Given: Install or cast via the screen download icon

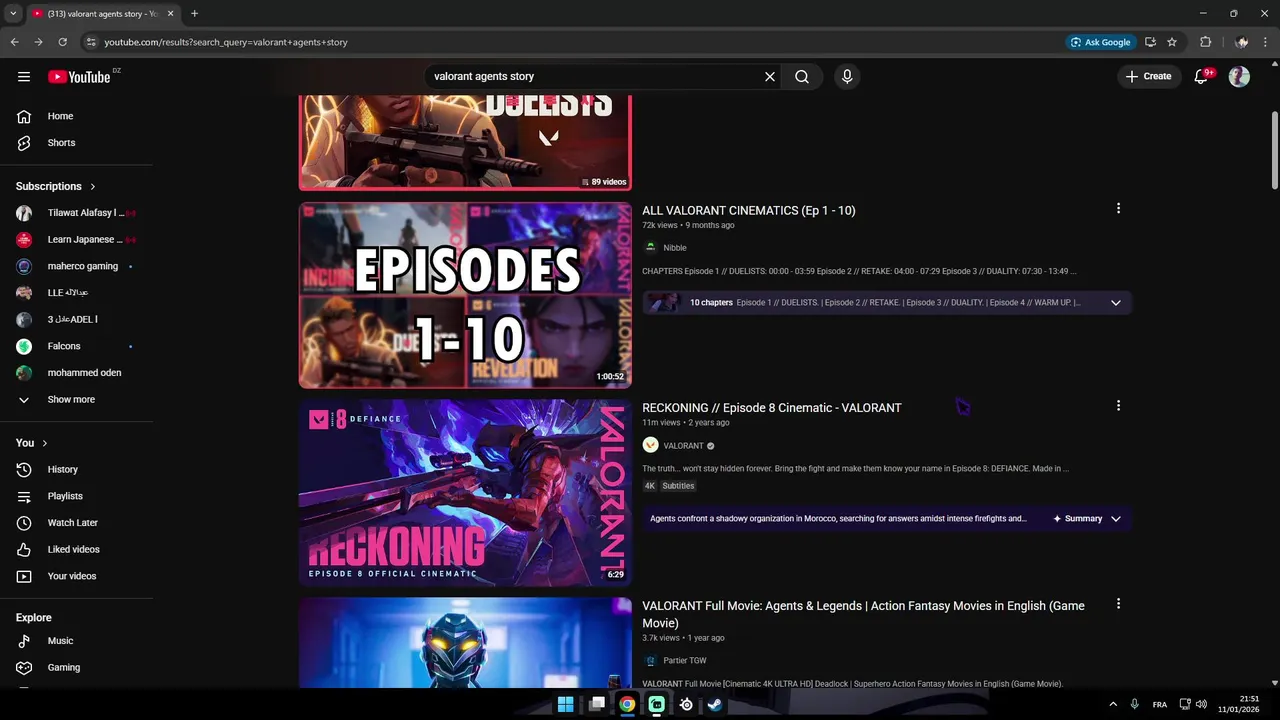Looking at the screenshot, I should (x=1150, y=42).
